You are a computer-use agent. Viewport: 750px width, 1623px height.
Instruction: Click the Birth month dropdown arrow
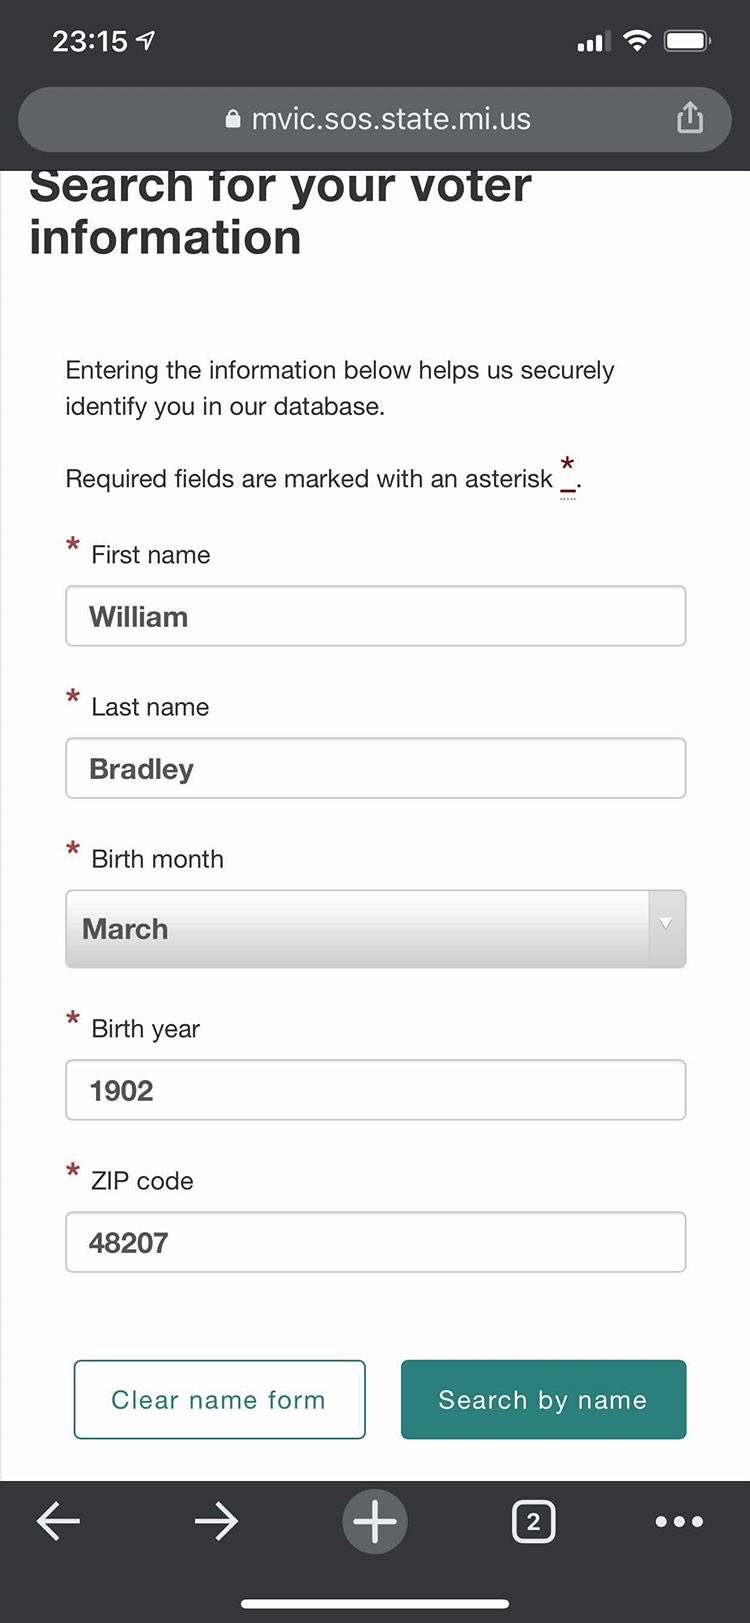tap(666, 925)
